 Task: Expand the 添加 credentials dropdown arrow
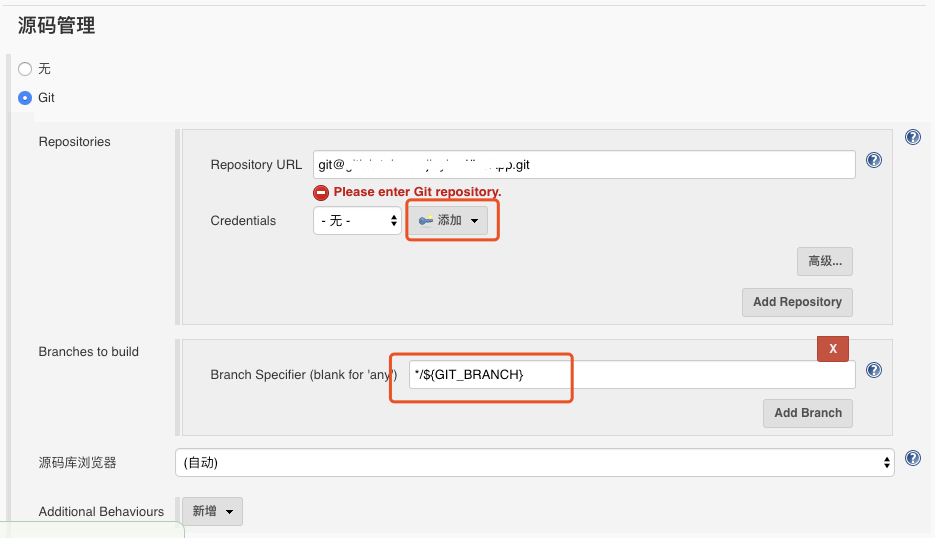coord(474,221)
